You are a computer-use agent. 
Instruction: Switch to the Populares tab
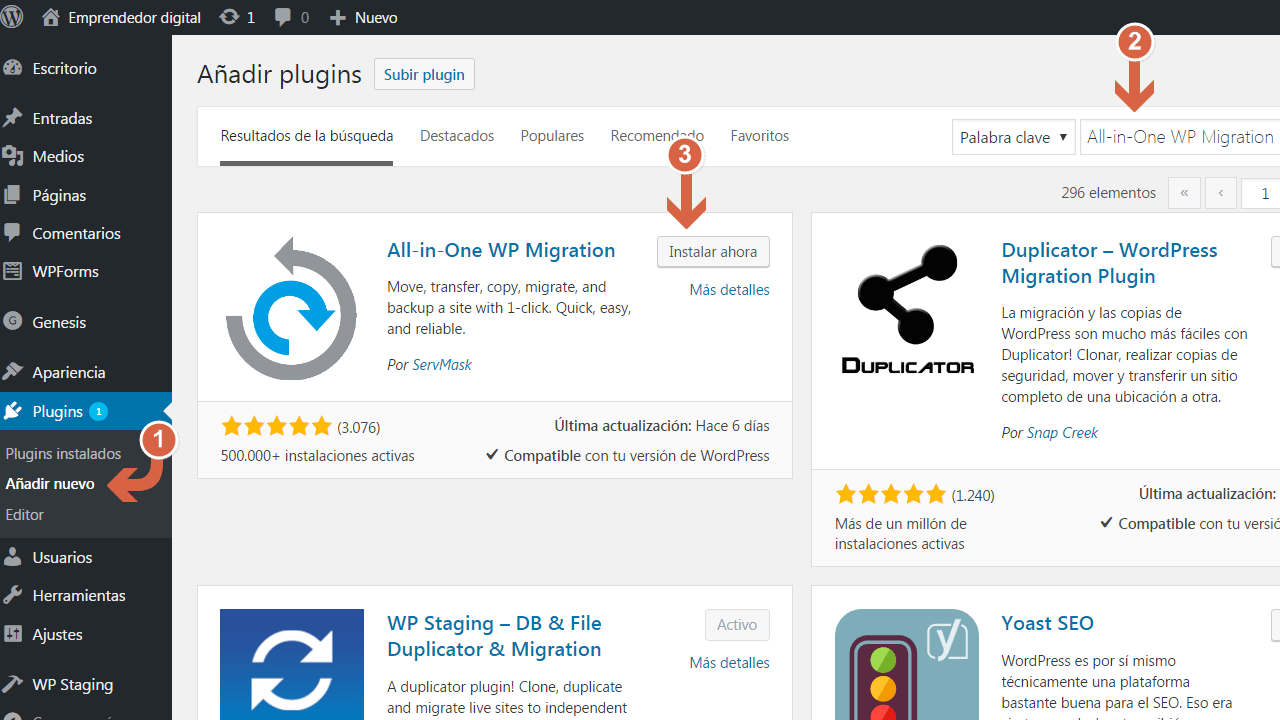tap(552, 136)
